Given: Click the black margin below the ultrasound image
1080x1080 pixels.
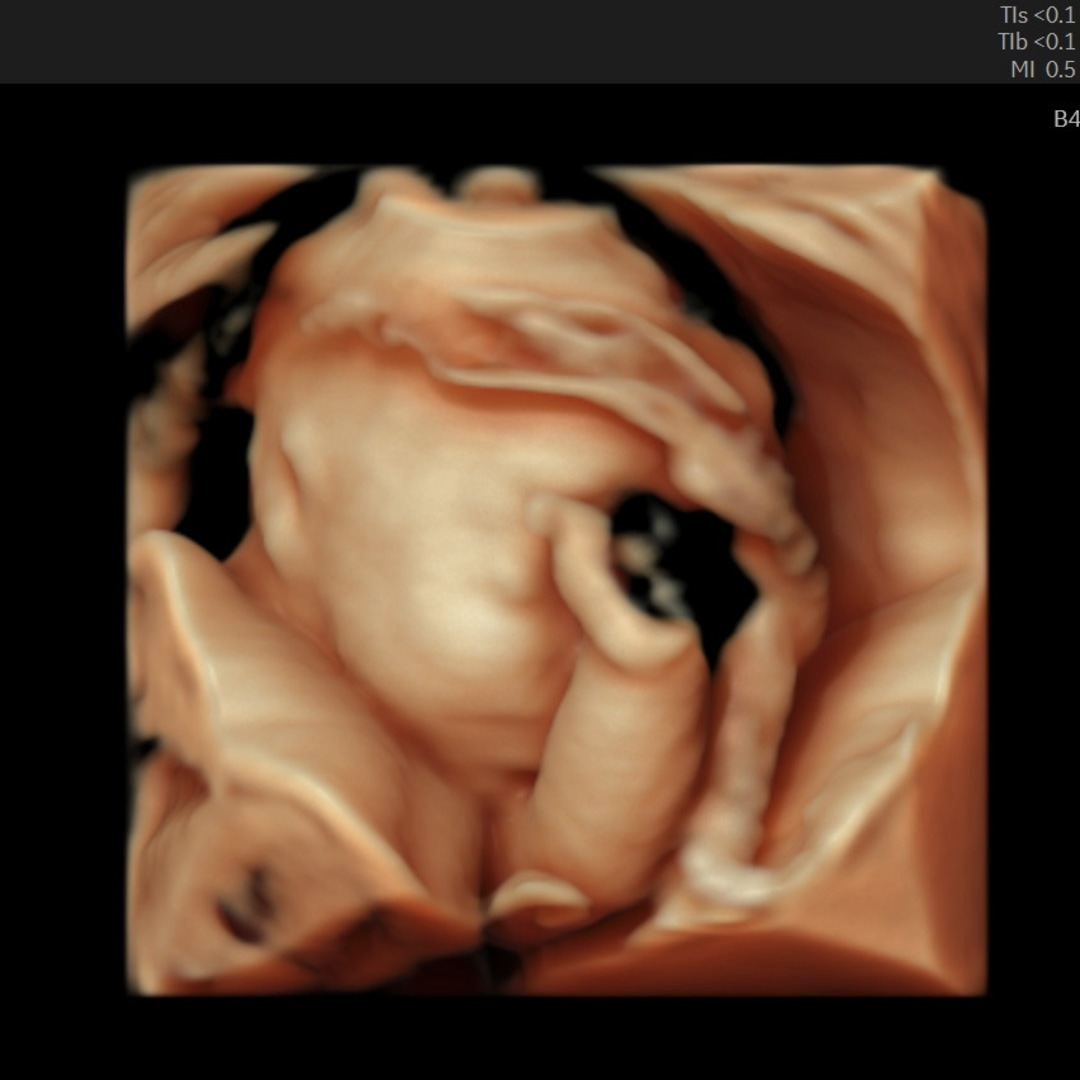Looking at the screenshot, I should [x=540, y=1040].
